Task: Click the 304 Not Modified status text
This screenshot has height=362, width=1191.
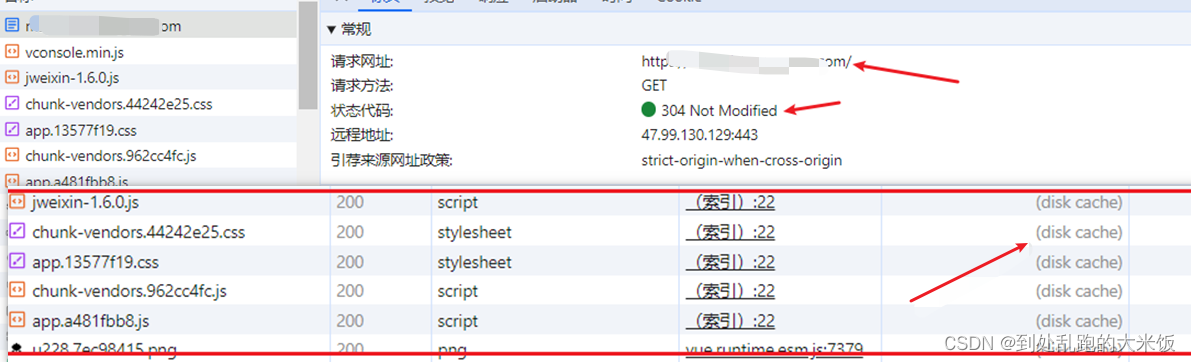Action: tap(719, 111)
